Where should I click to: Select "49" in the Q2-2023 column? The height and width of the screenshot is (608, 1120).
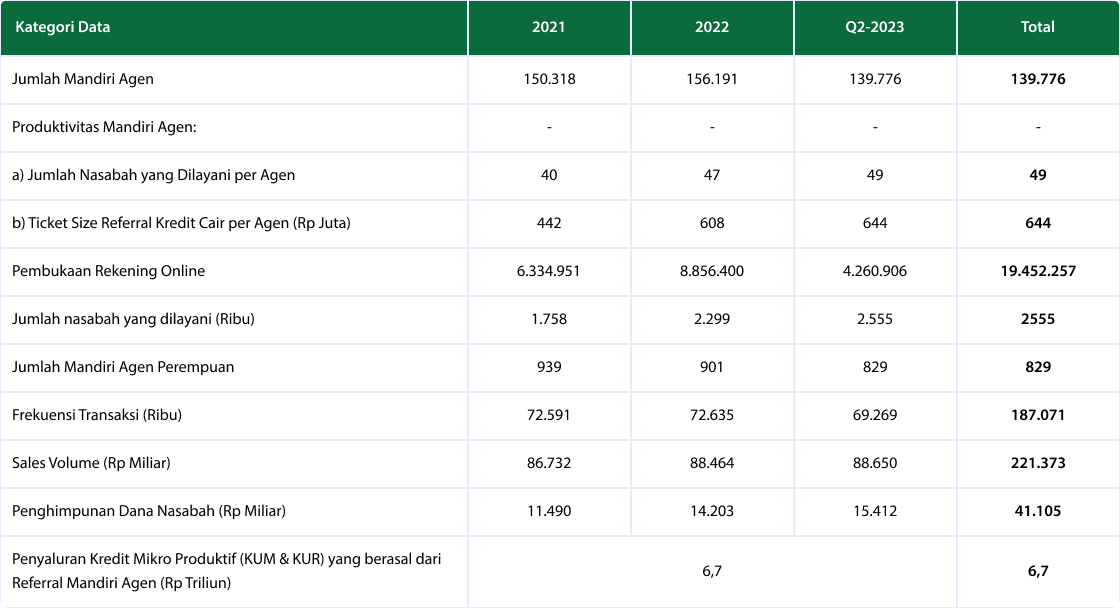[875, 175]
